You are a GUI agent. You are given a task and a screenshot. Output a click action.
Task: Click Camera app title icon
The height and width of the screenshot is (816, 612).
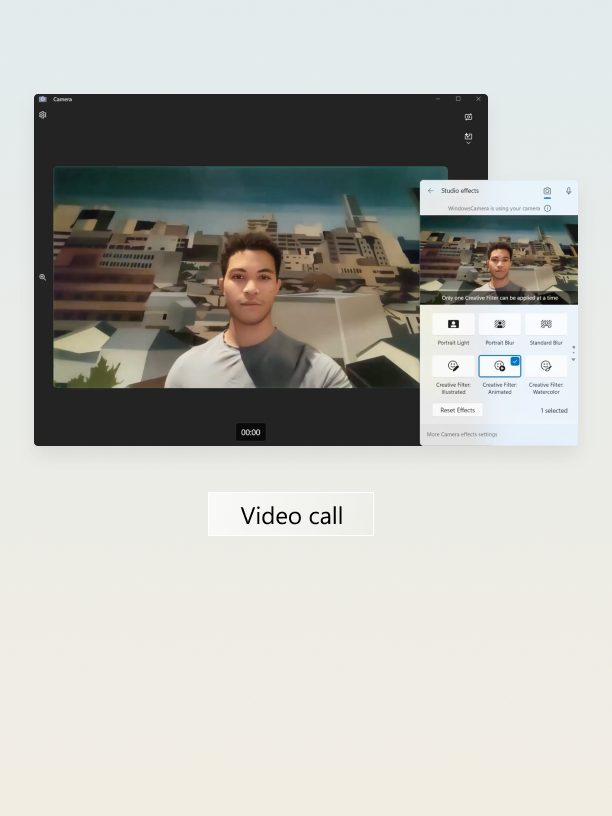43,99
